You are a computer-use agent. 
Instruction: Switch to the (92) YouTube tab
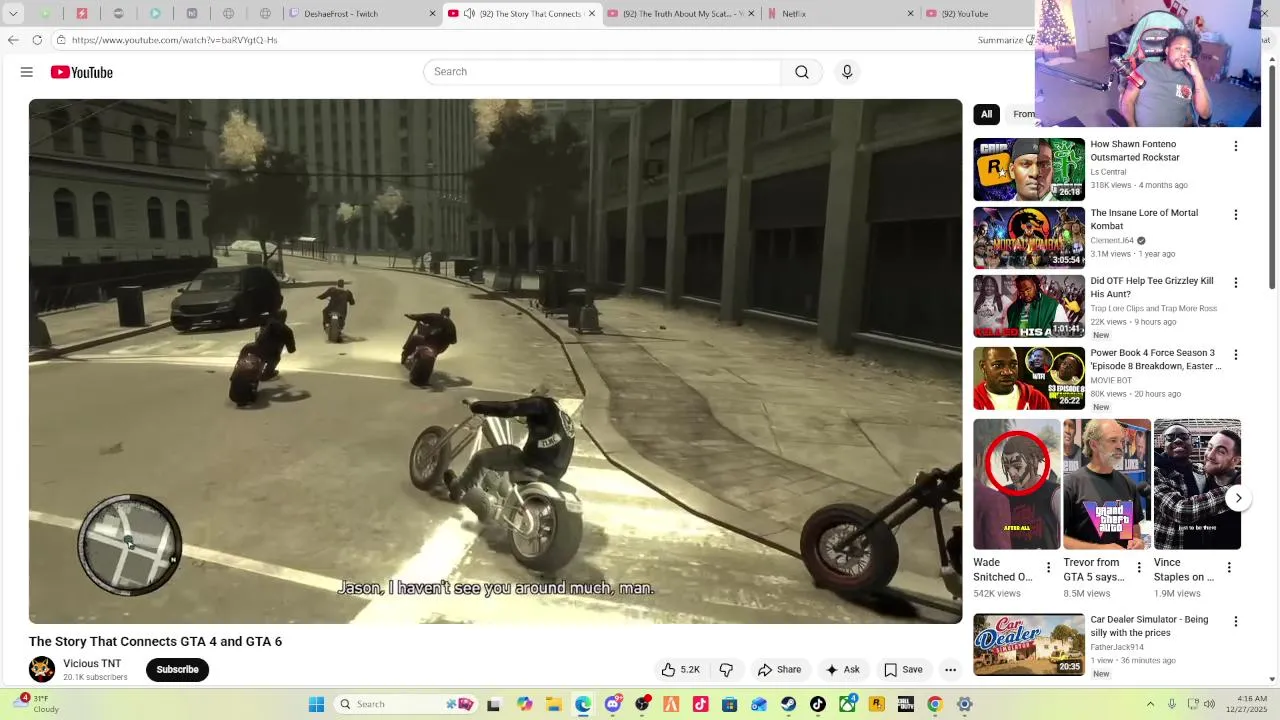[976, 14]
